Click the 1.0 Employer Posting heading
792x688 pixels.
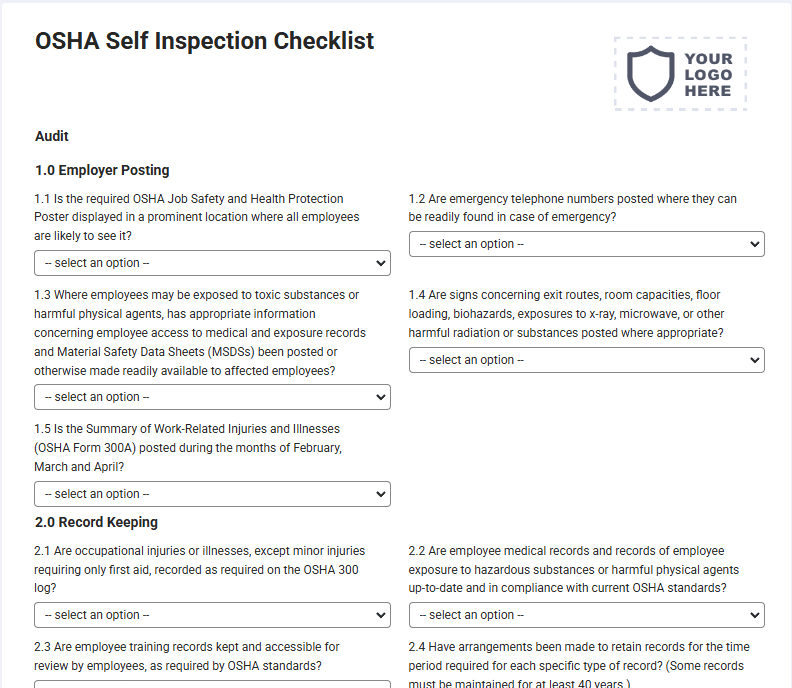[102, 170]
